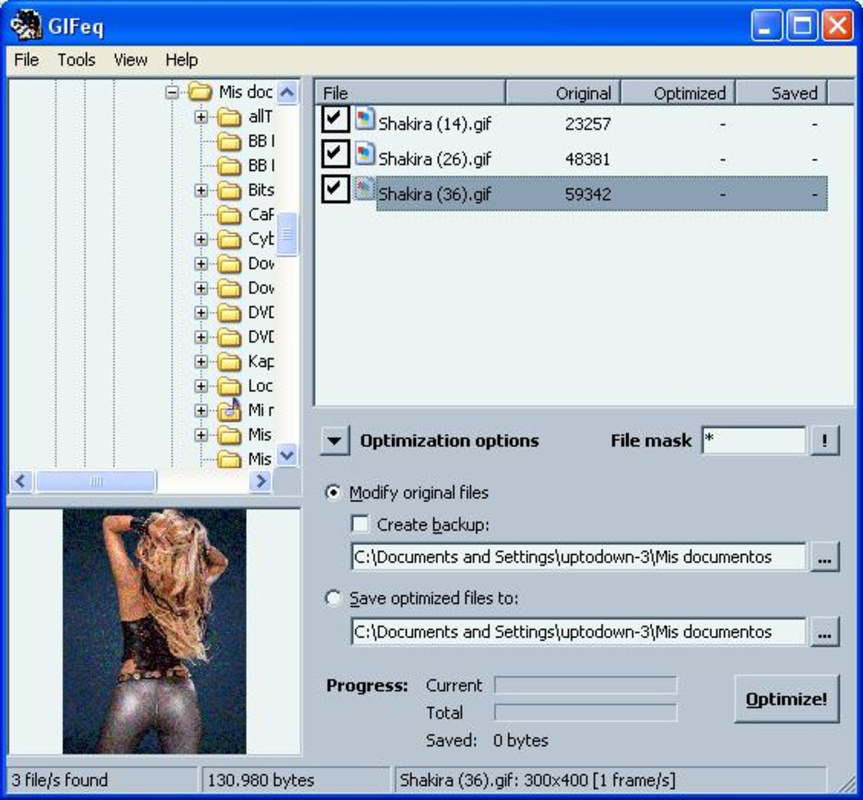This screenshot has height=800, width=863.
Task: Click the File mask input field
Action: tap(753, 440)
